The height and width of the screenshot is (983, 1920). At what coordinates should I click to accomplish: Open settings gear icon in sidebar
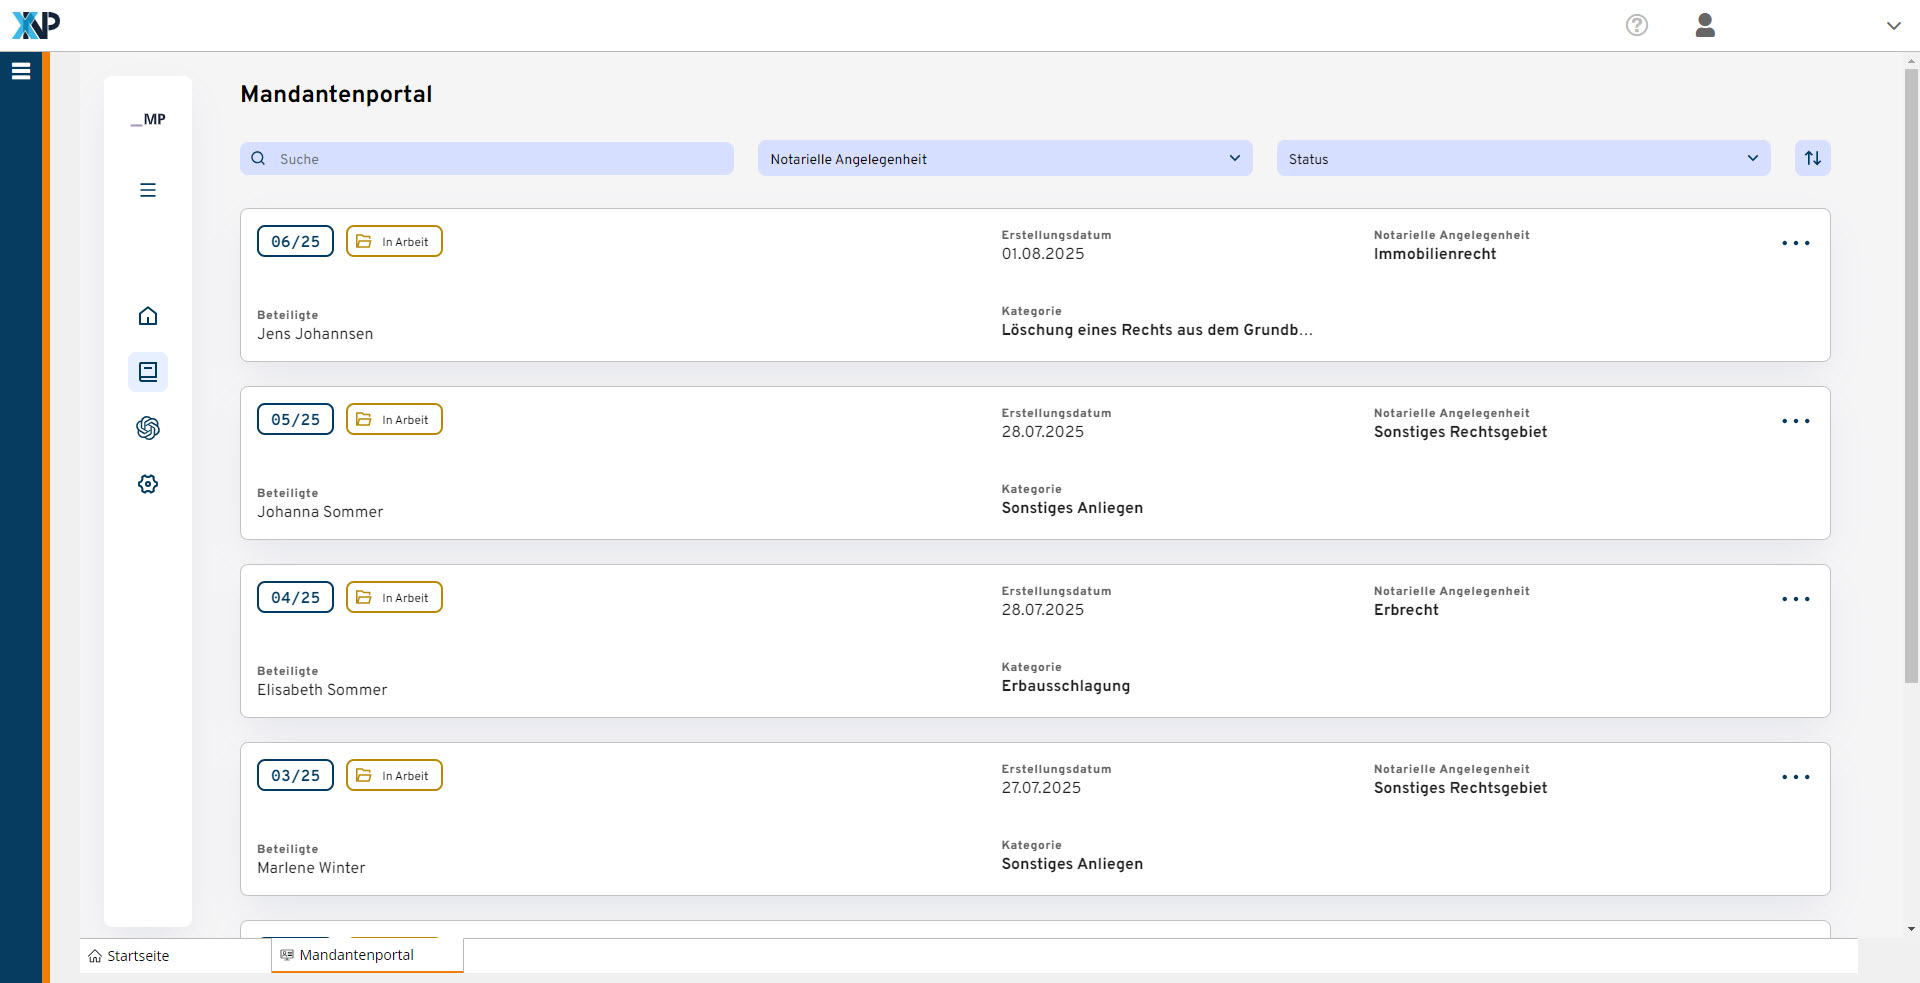pos(148,484)
